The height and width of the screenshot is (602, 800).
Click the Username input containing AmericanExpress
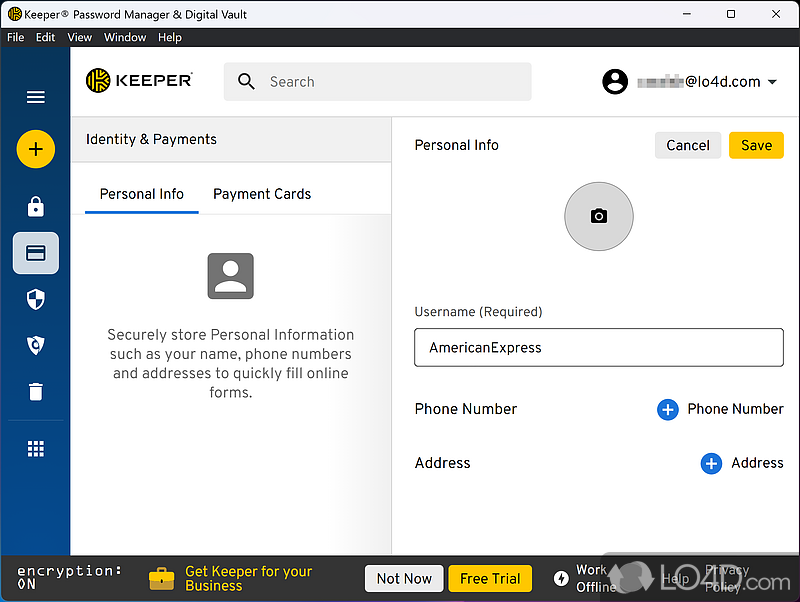(x=599, y=347)
